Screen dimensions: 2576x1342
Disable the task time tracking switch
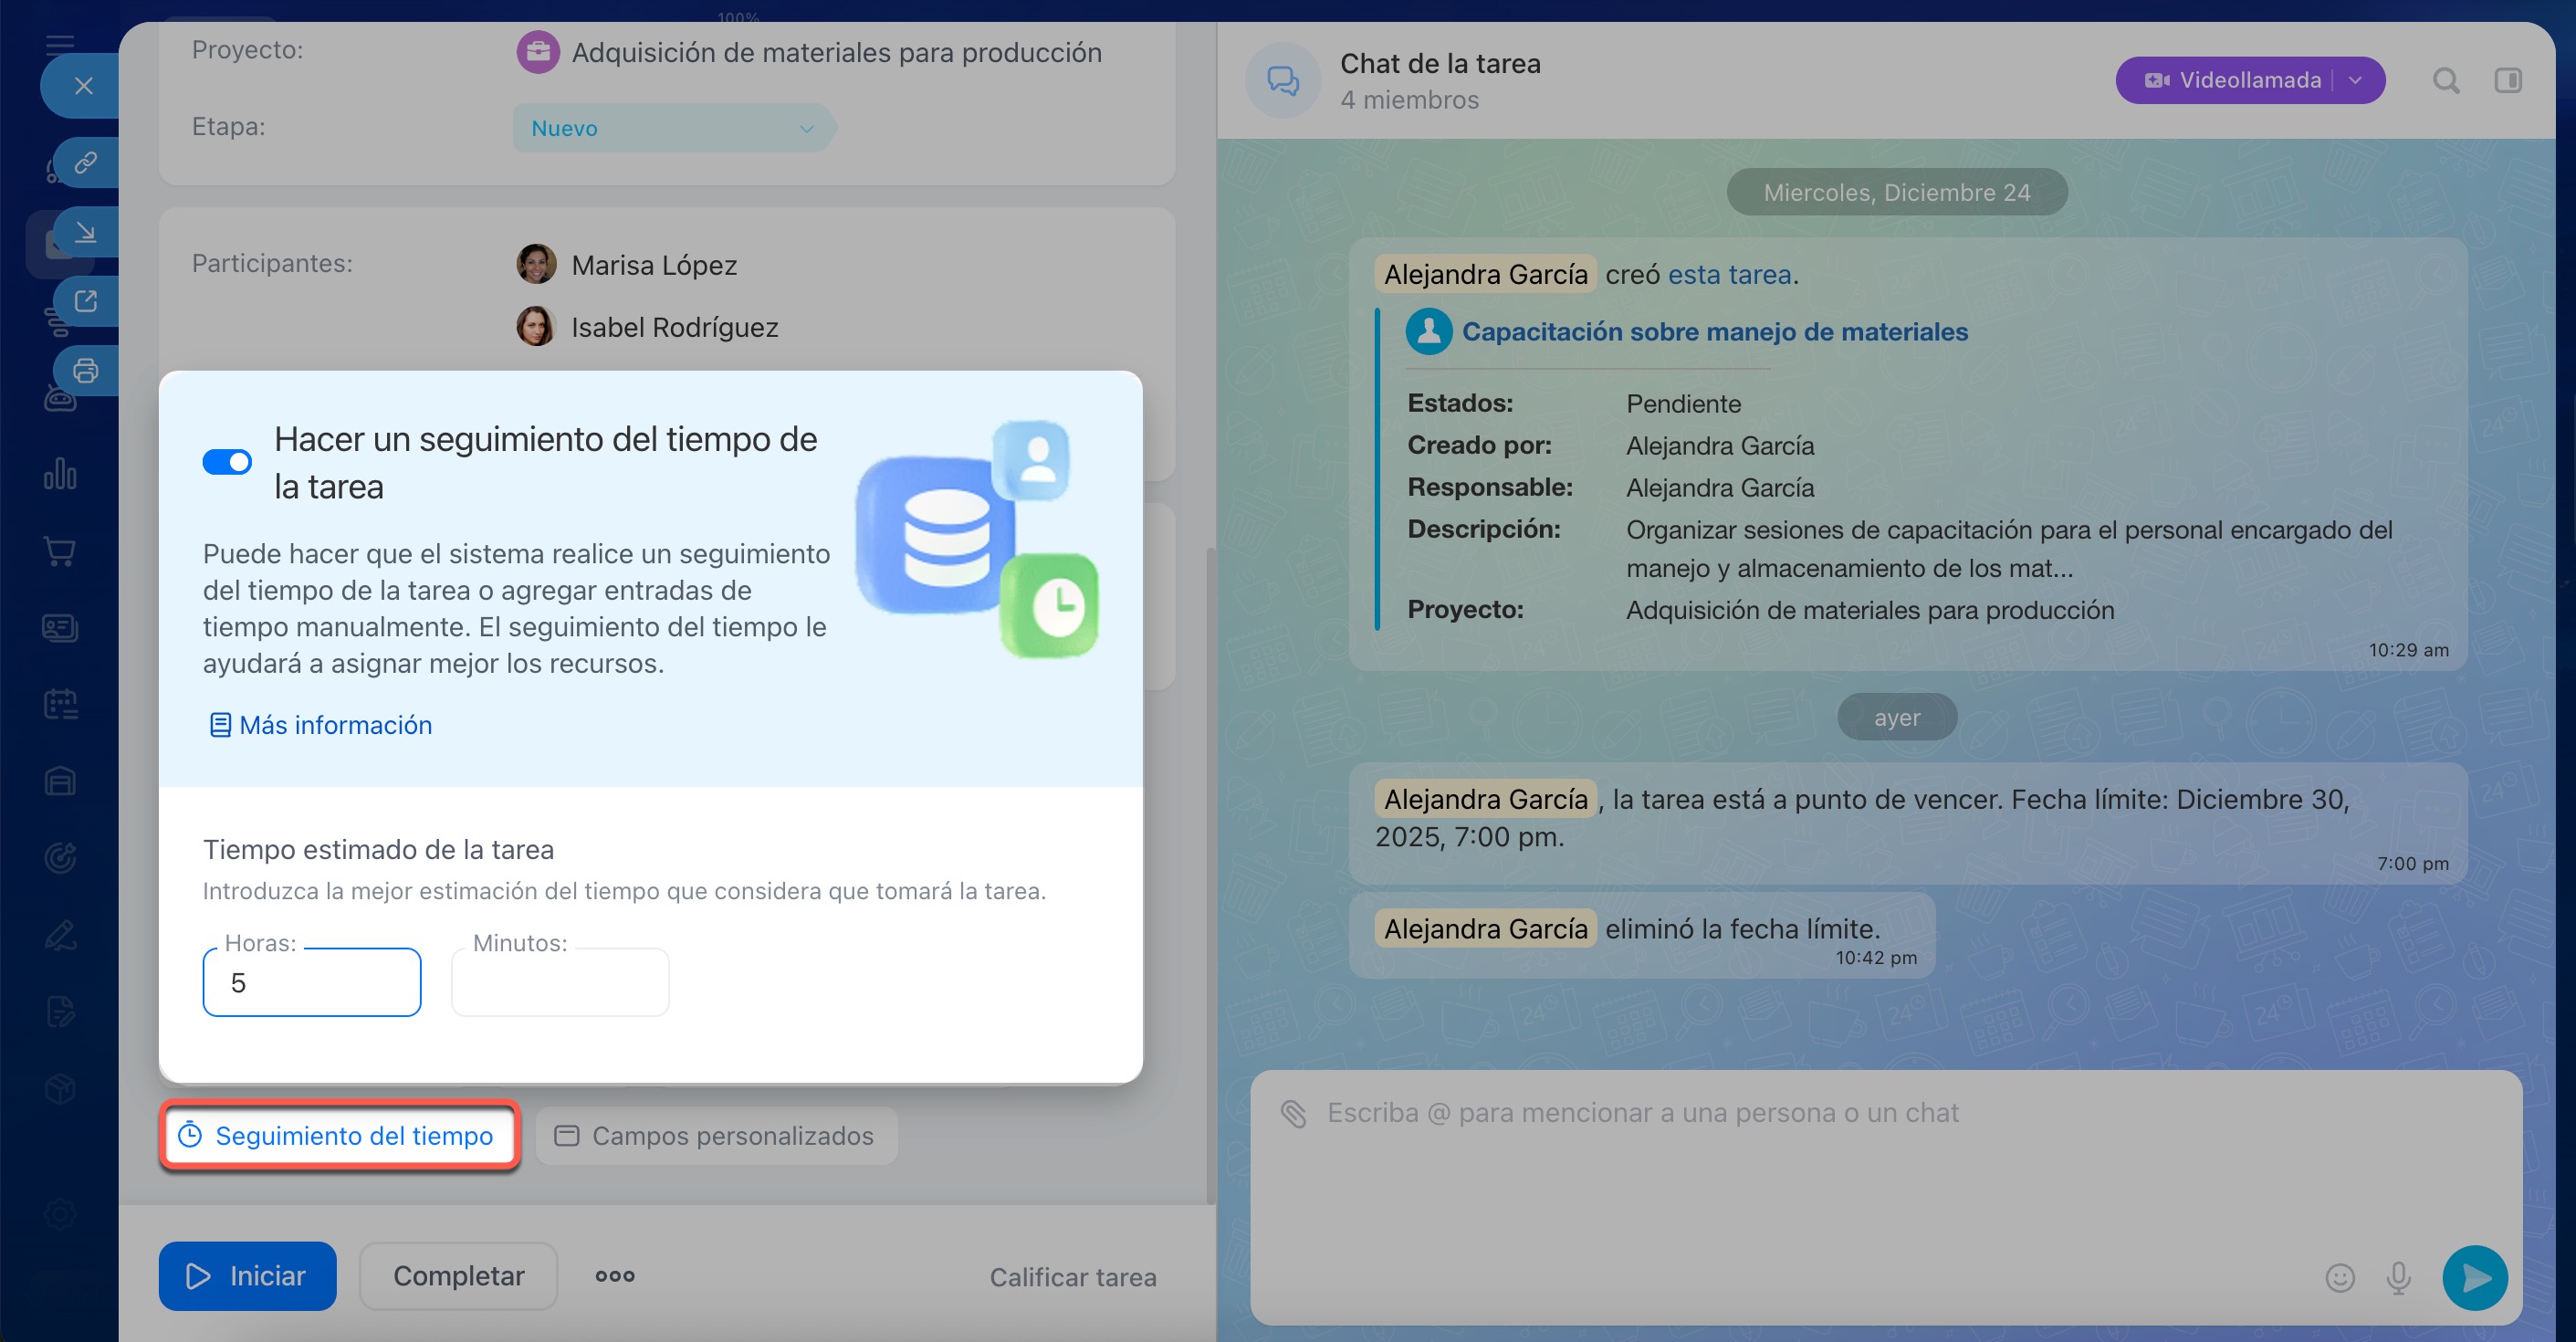coord(227,462)
